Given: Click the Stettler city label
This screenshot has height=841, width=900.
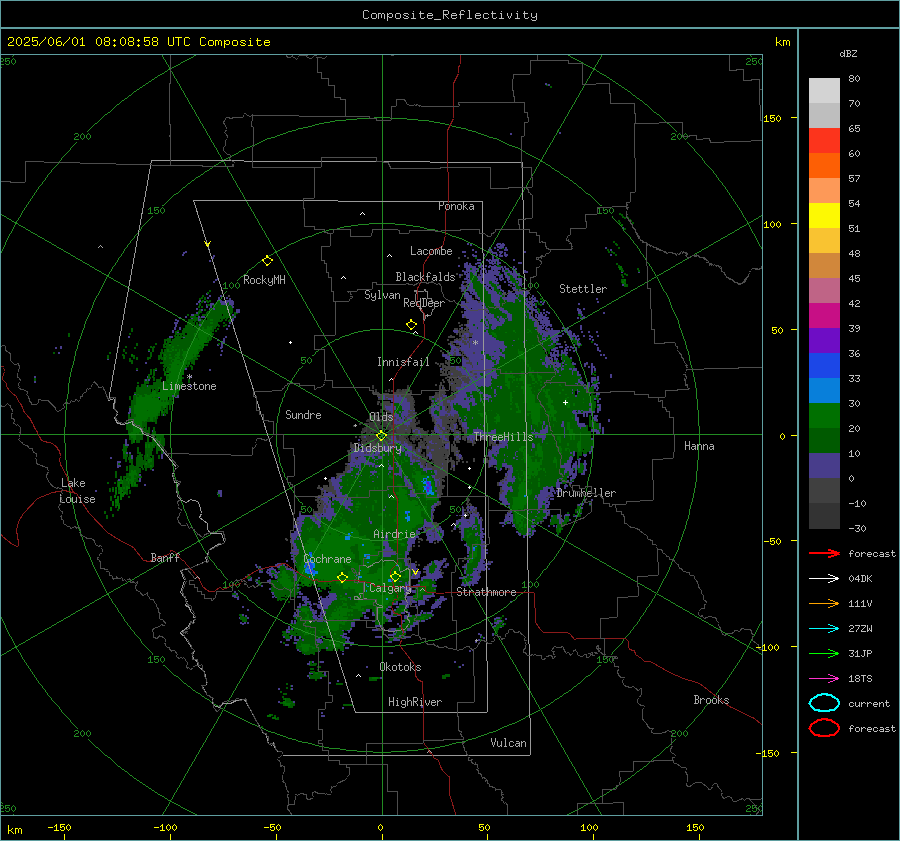Looking at the screenshot, I should pos(583,289).
